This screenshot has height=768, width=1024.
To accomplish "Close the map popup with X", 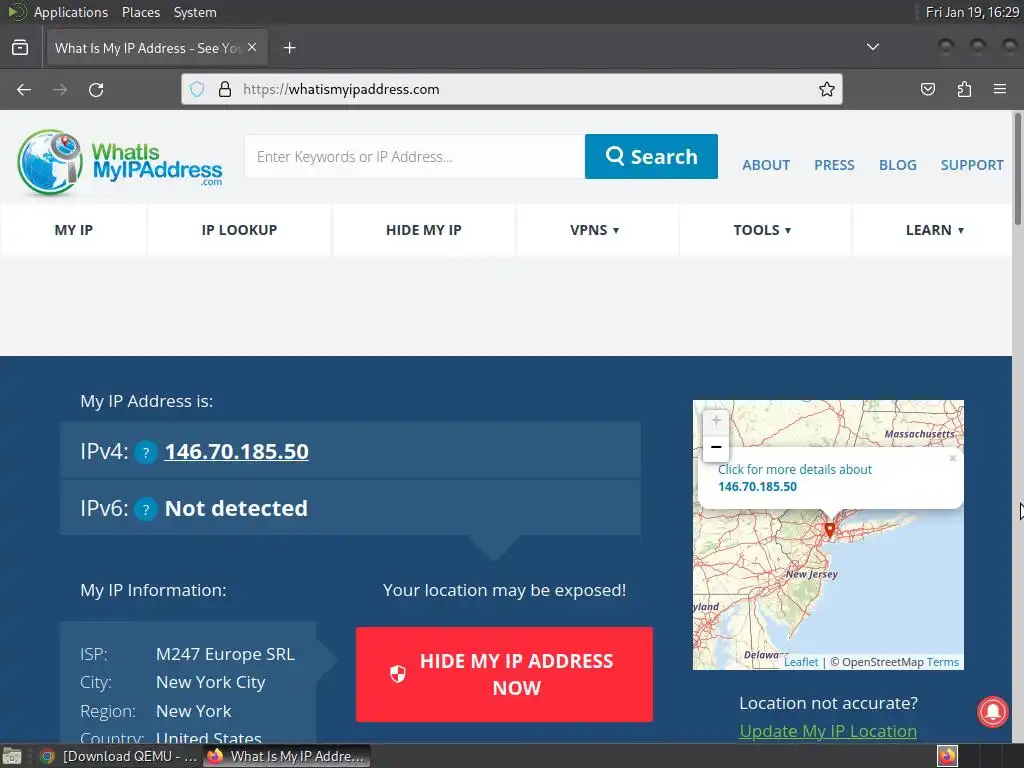I will 953,458.
